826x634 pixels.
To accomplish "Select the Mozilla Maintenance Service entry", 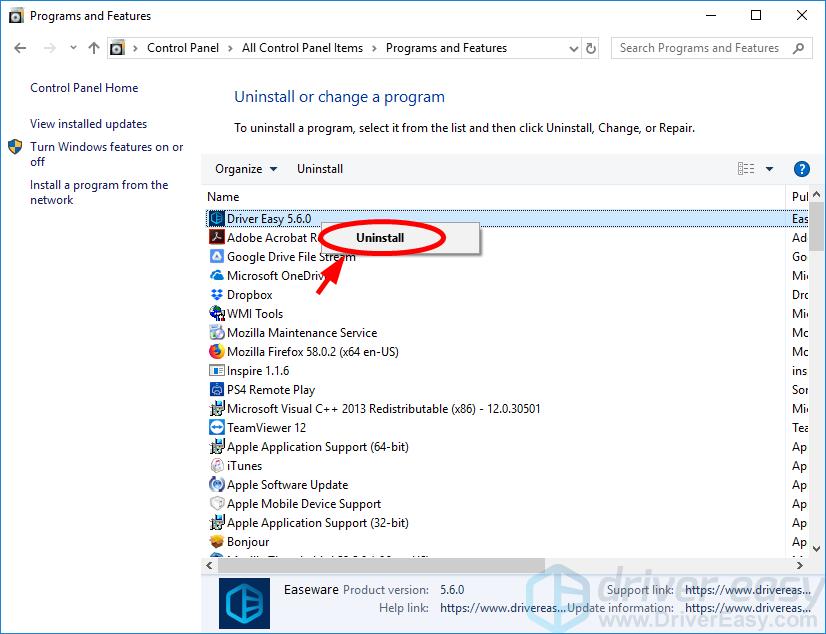I will click(x=302, y=333).
